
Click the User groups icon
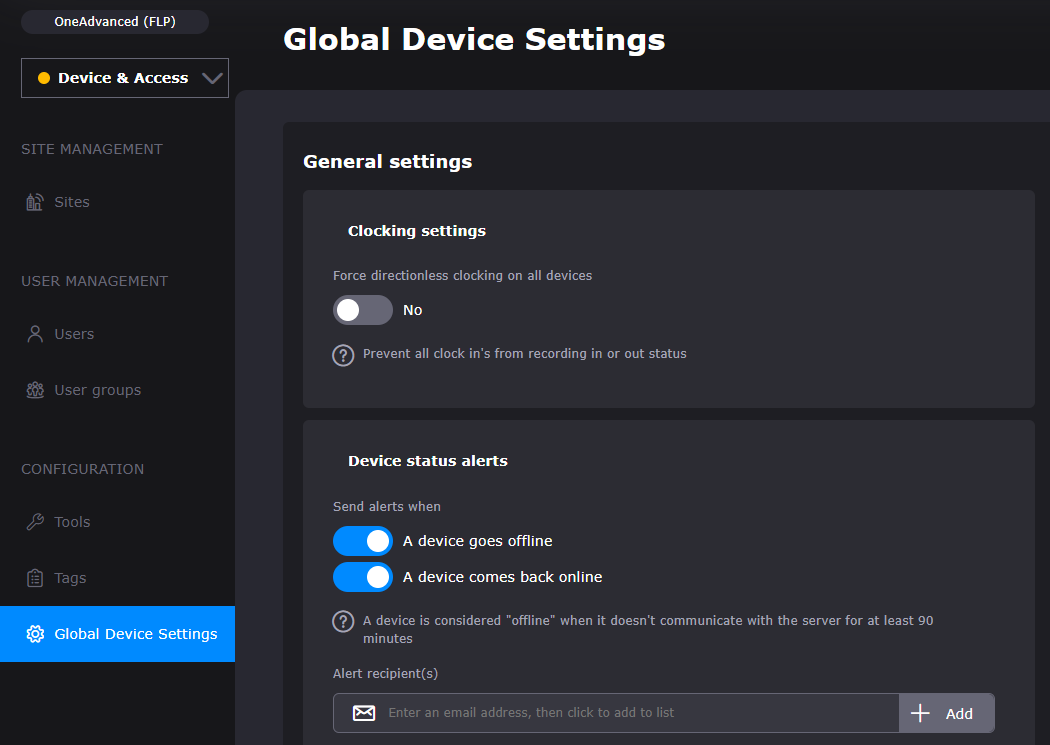35,390
